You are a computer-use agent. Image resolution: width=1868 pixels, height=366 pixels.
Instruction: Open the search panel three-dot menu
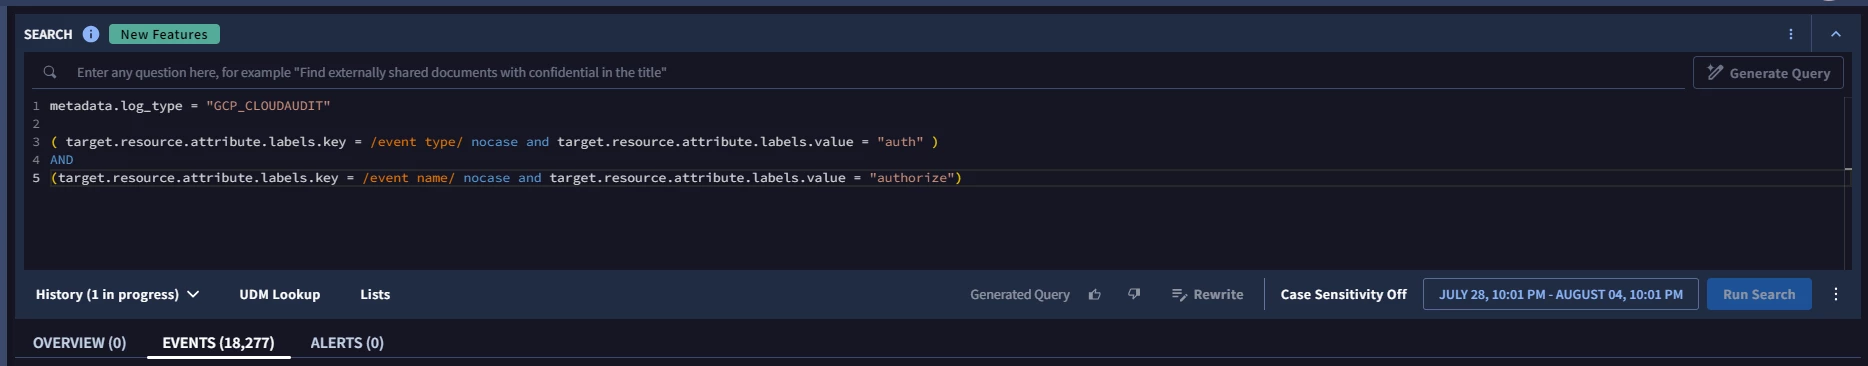coord(1791,34)
